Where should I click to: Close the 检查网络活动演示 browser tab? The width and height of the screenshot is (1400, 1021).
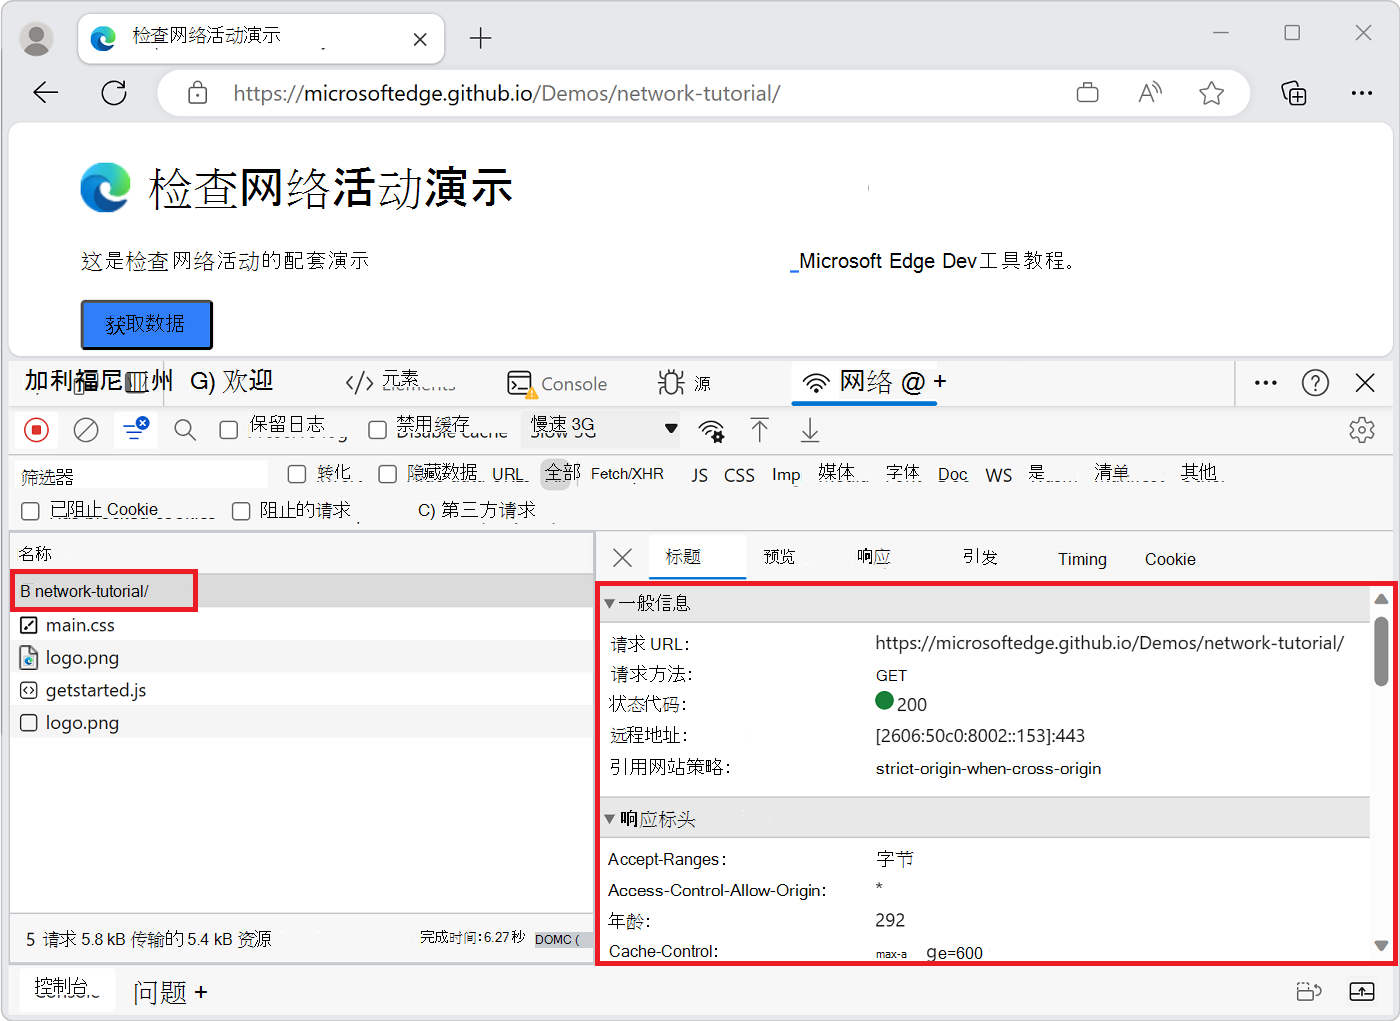point(420,39)
